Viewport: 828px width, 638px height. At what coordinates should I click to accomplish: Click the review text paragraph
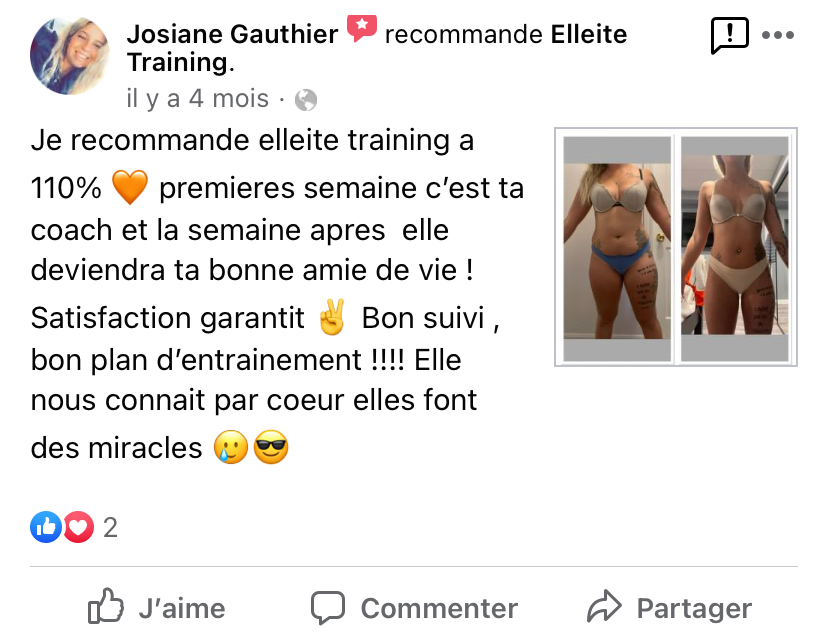277,294
